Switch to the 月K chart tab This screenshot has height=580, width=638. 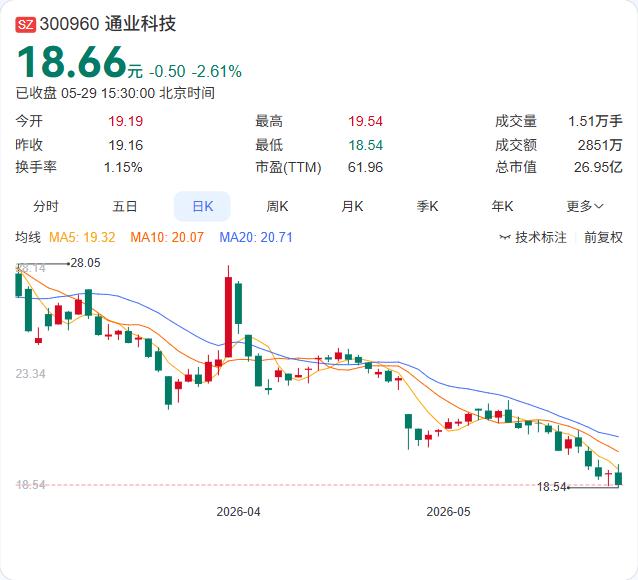tap(352, 206)
